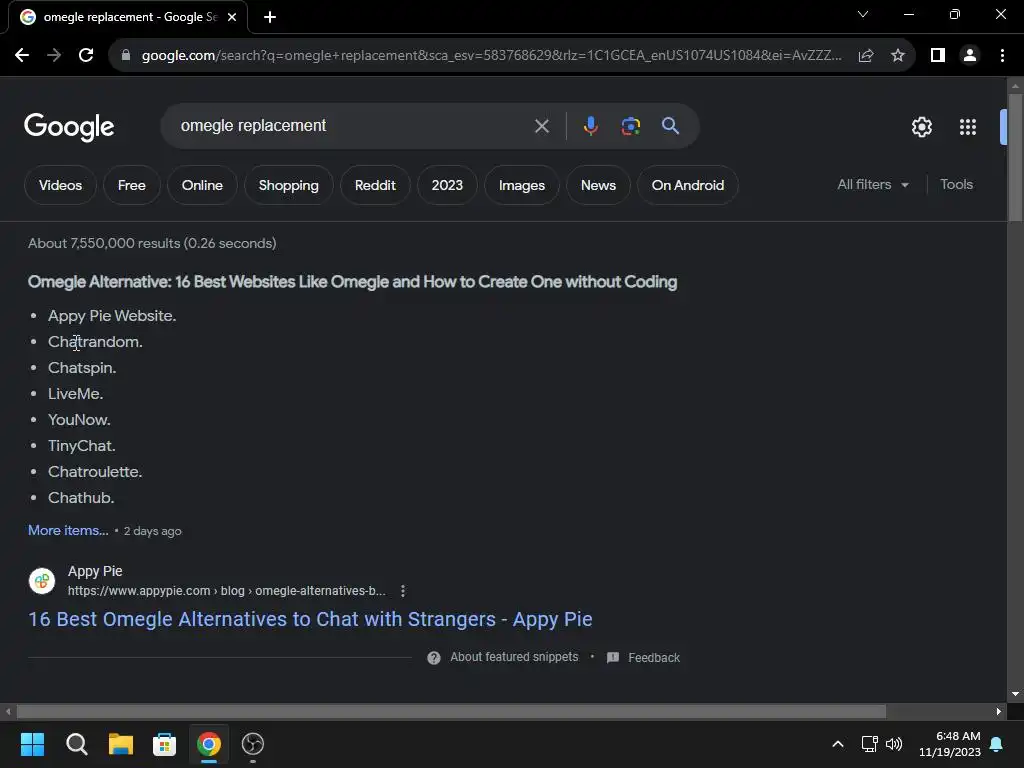The height and width of the screenshot is (768, 1024).
Task: Open Chrome's three-dot menu
Action: [x=1002, y=56]
